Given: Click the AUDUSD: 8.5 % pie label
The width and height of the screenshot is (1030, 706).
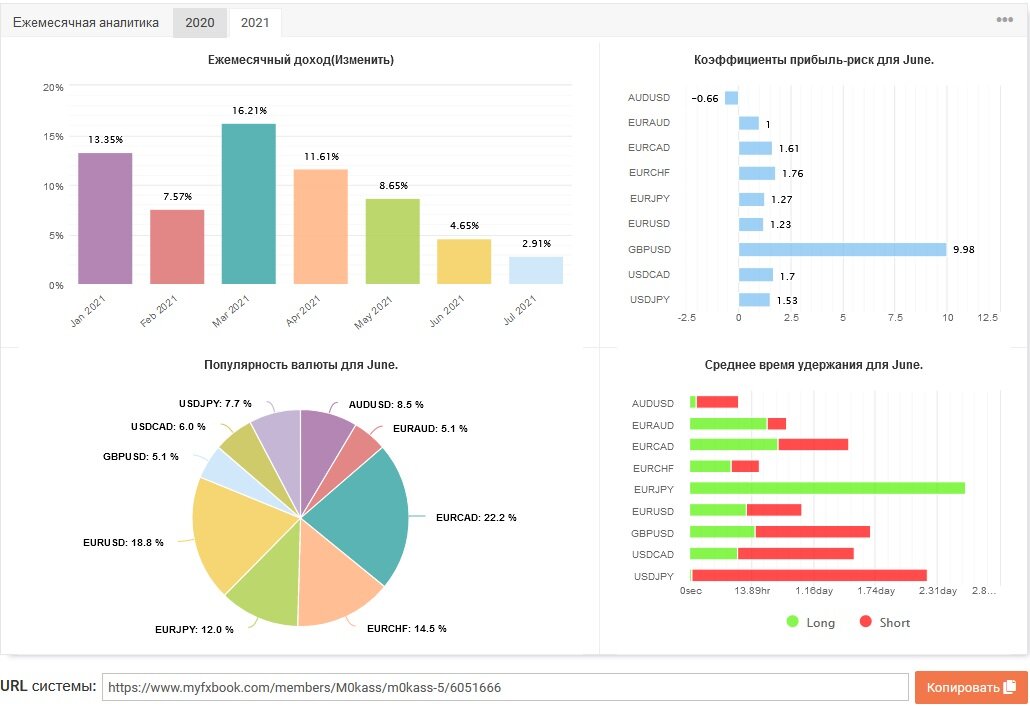Looking at the screenshot, I should [386, 405].
